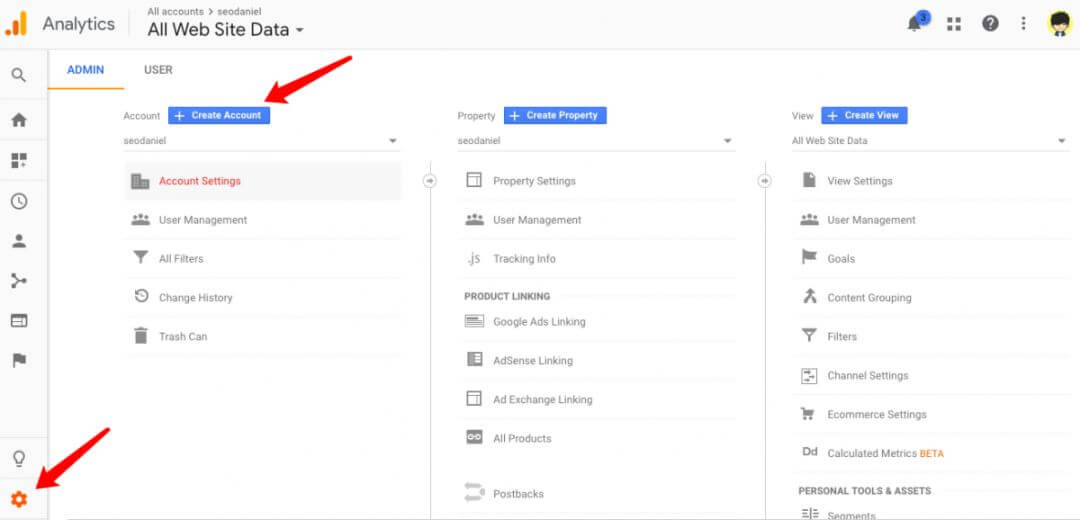This screenshot has height=520, width=1080.
Task: Go to Home in the sidebar
Action: point(19,120)
